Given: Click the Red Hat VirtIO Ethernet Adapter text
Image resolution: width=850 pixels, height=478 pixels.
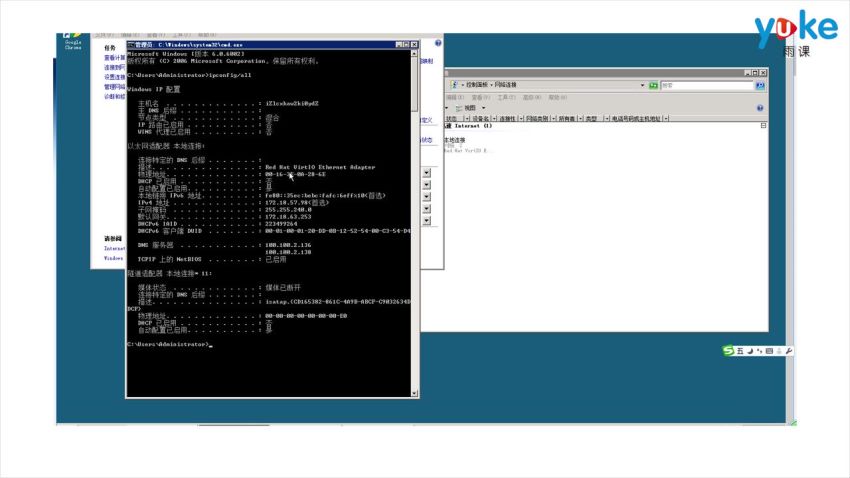Looking at the screenshot, I should 320,167.
